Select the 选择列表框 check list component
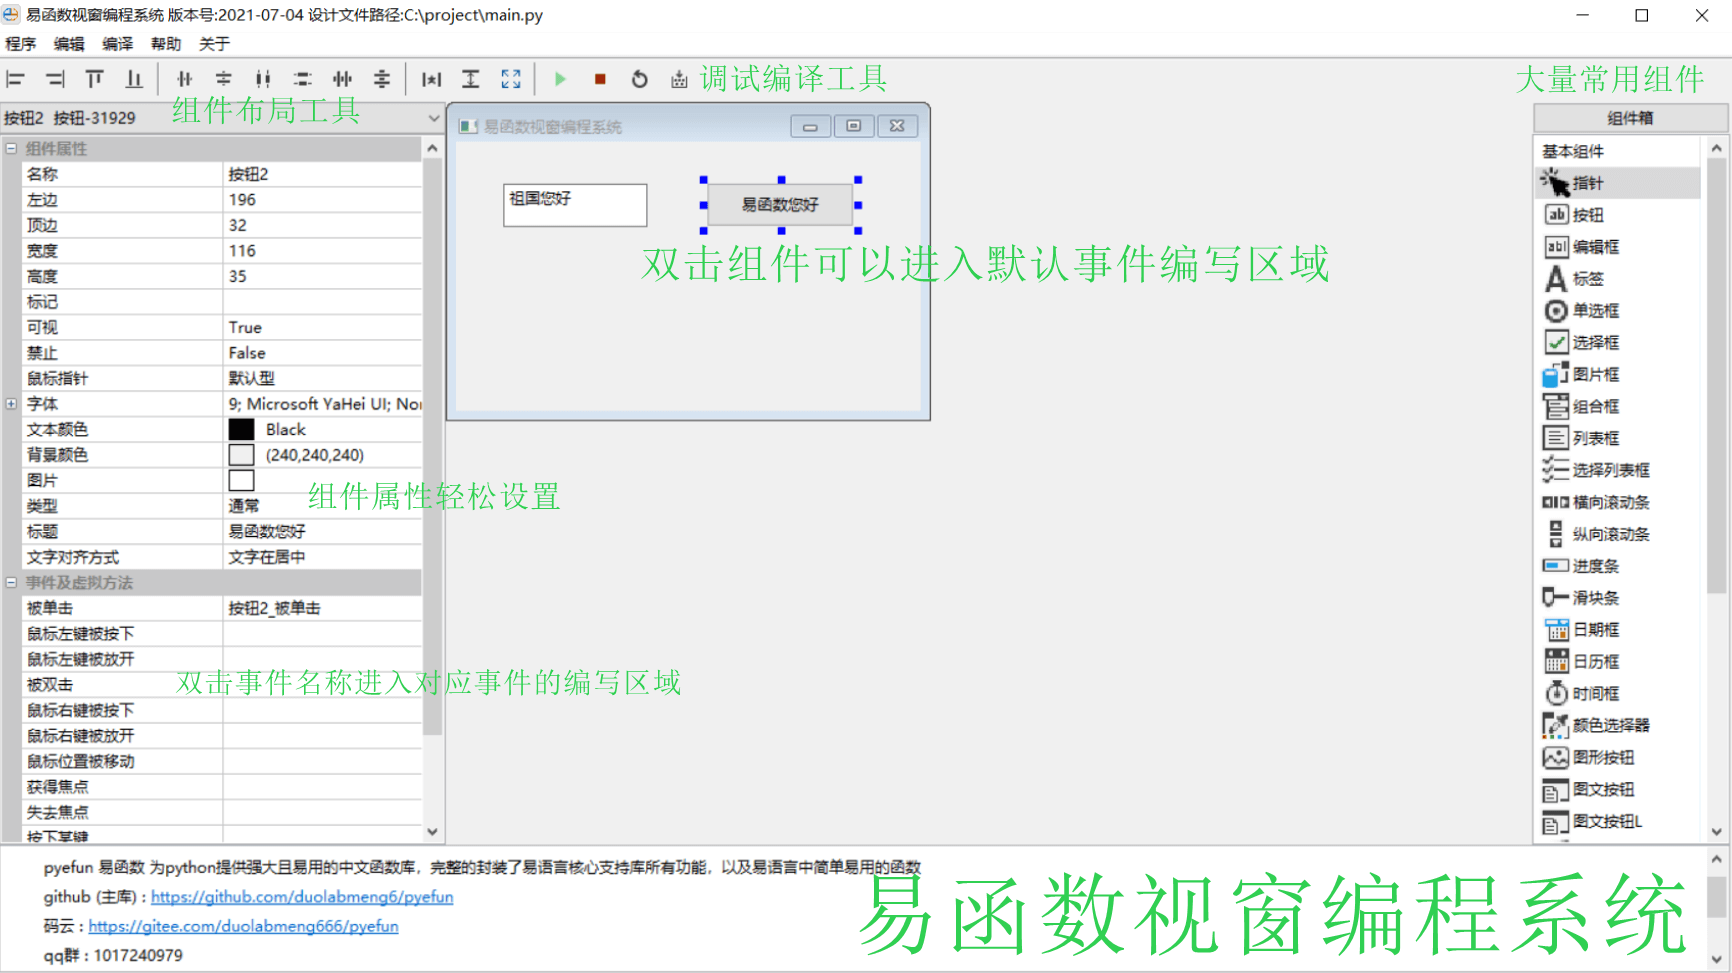 (1617, 470)
